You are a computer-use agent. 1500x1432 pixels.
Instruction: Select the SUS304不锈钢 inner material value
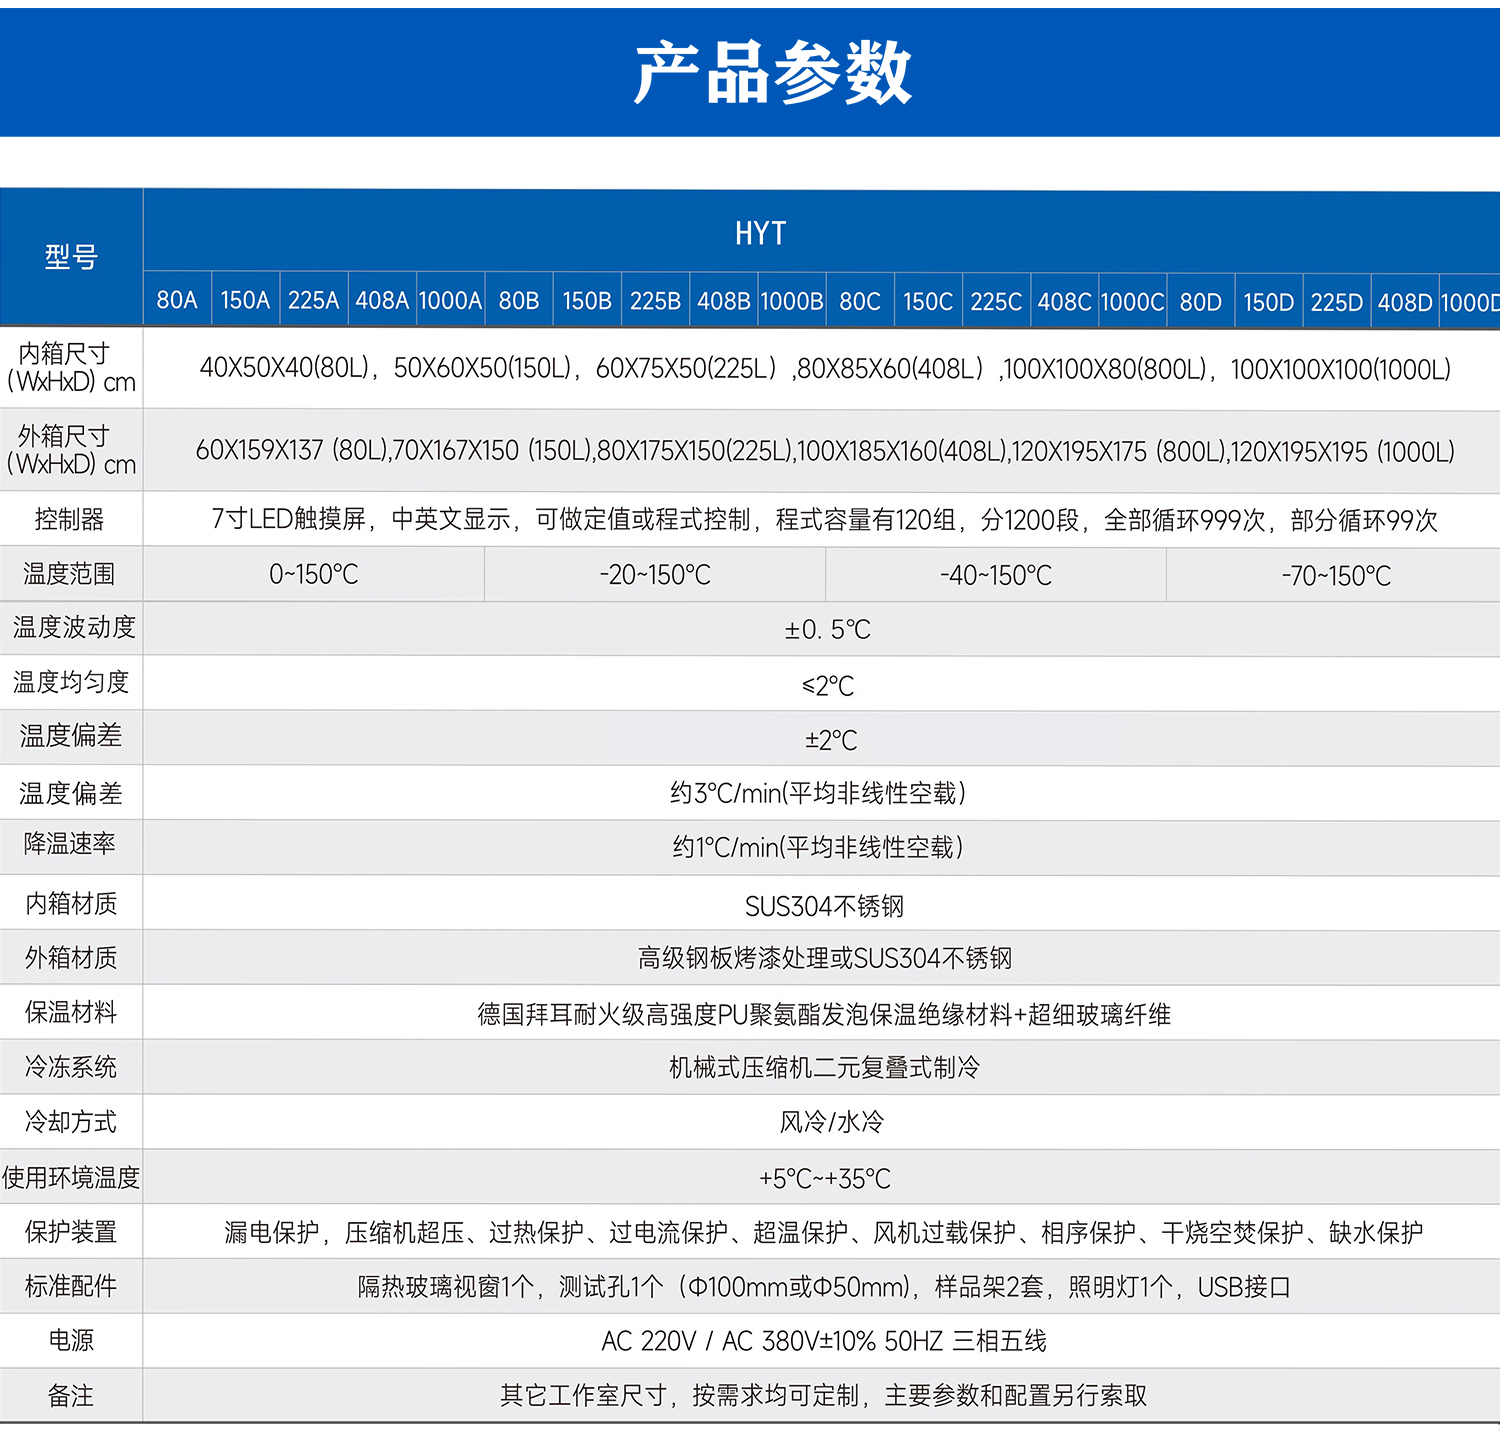(824, 906)
